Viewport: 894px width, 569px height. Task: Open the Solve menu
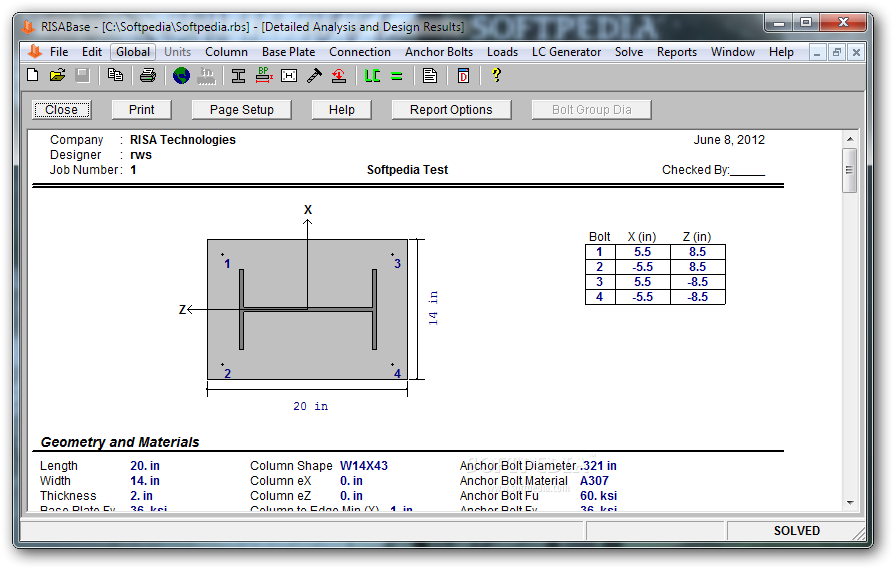pyautogui.click(x=629, y=52)
